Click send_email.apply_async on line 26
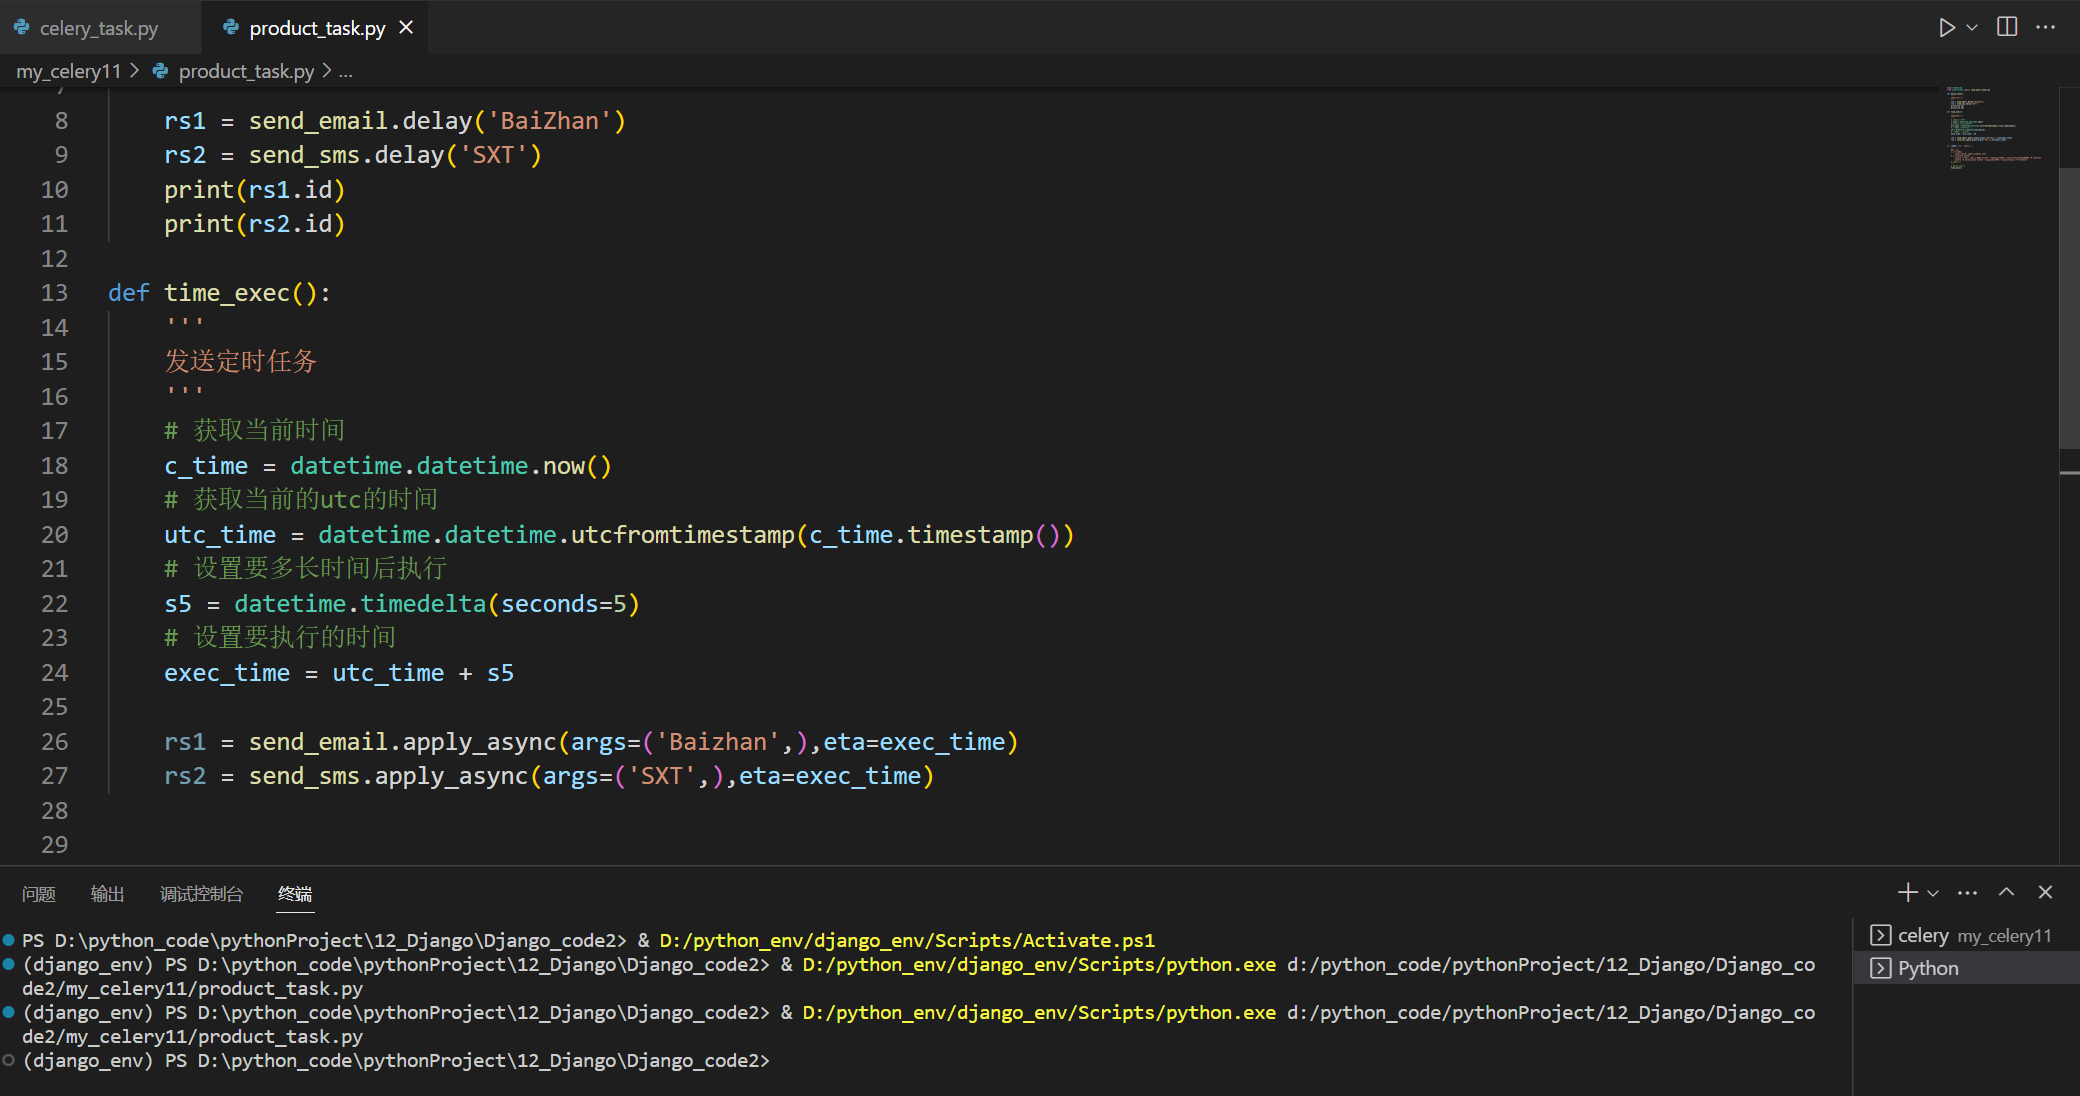The image size is (2080, 1096). point(402,742)
